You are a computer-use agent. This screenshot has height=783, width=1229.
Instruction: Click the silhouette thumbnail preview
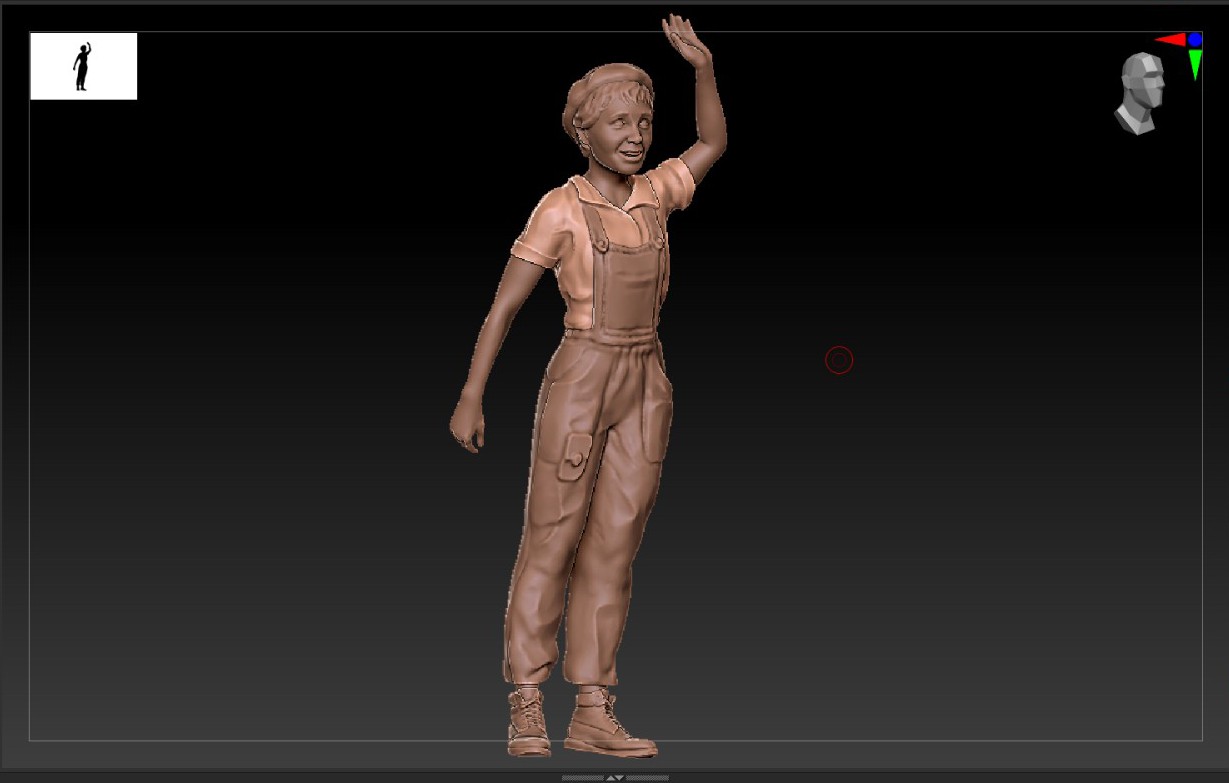pos(83,66)
